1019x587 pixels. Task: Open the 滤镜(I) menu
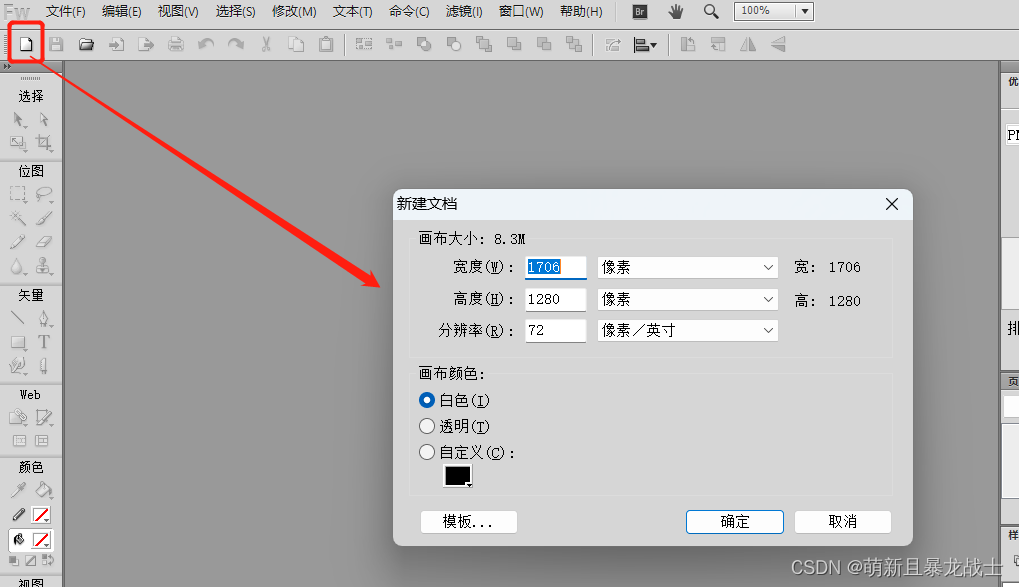click(x=464, y=12)
